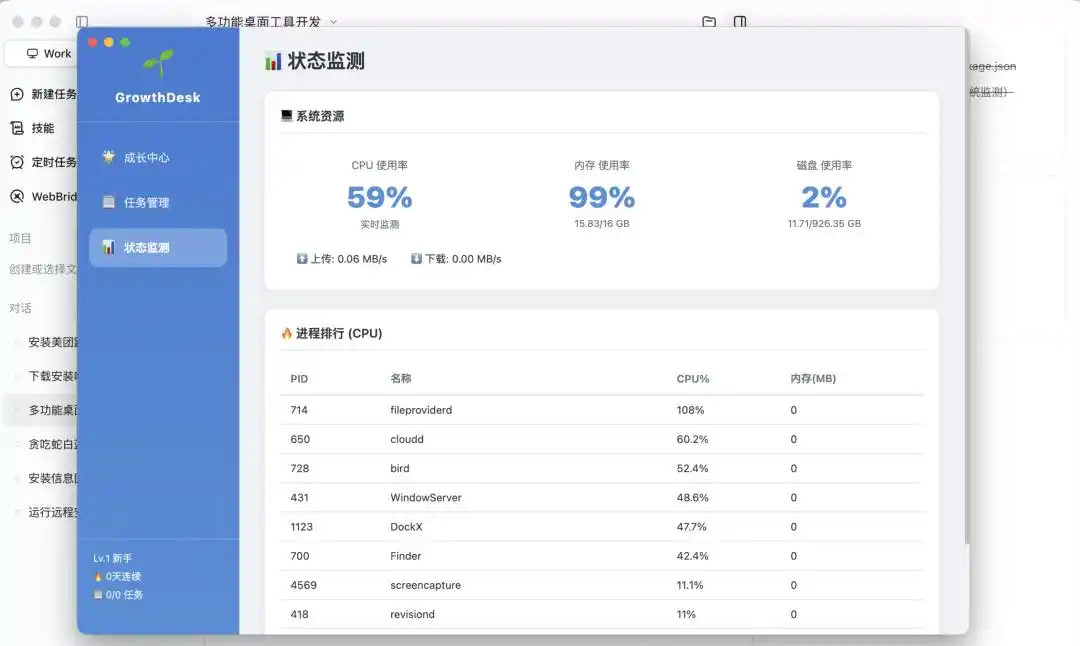
Task: Click the 99% memory usage value
Action: (x=602, y=198)
